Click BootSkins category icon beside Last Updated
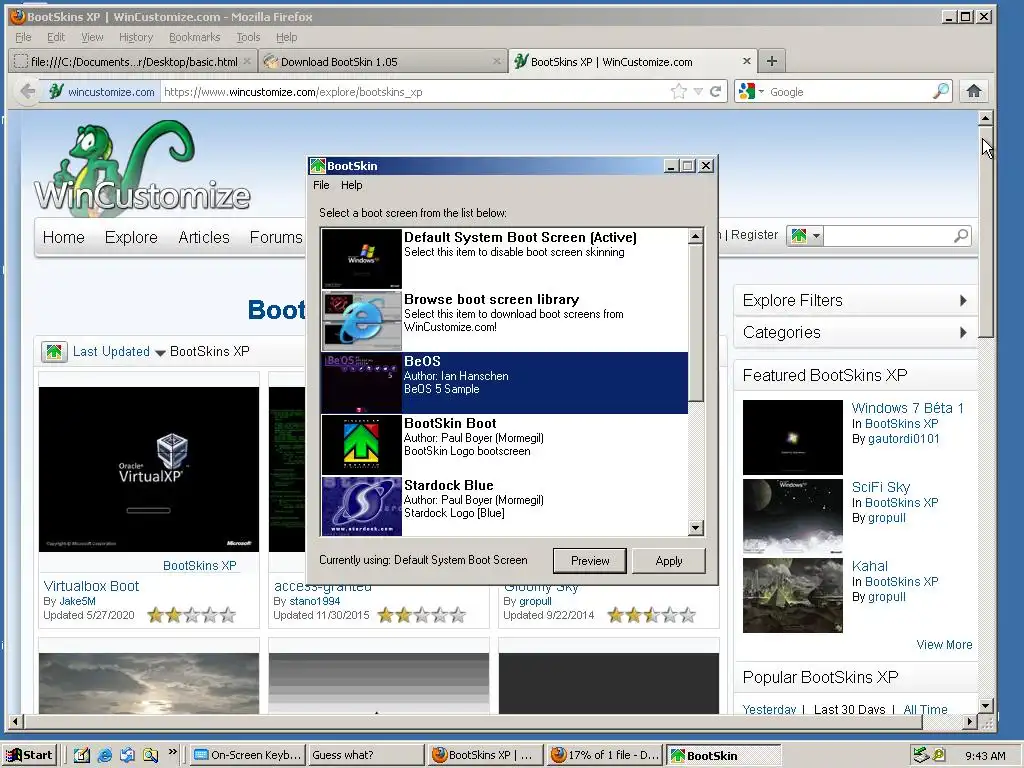This screenshot has height=768, width=1024. [54, 352]
